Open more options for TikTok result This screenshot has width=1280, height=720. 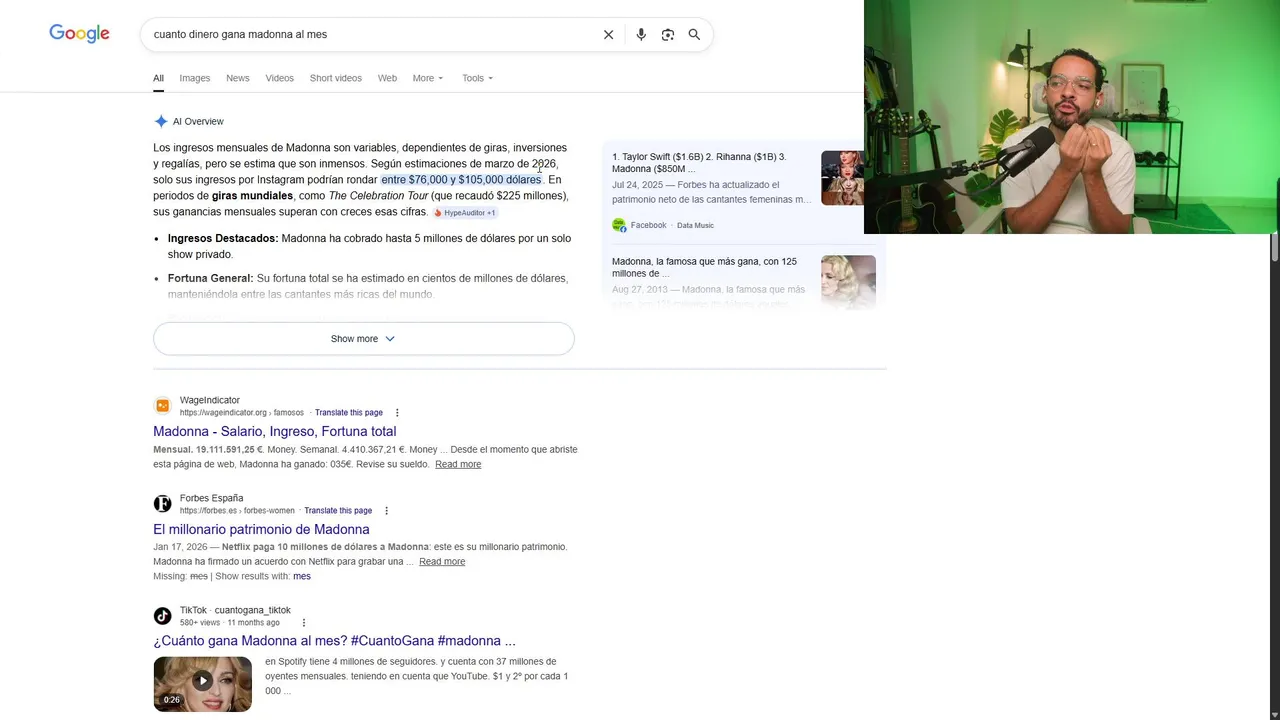[x=304, y=623]
